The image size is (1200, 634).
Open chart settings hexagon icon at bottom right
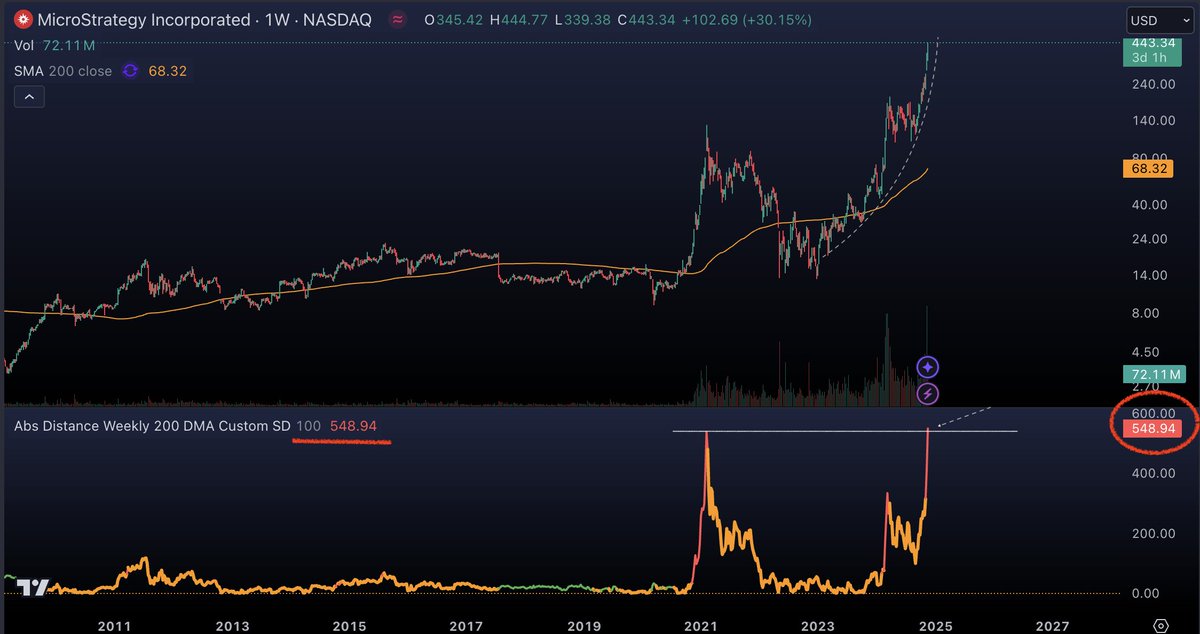tap(1160, 625)
